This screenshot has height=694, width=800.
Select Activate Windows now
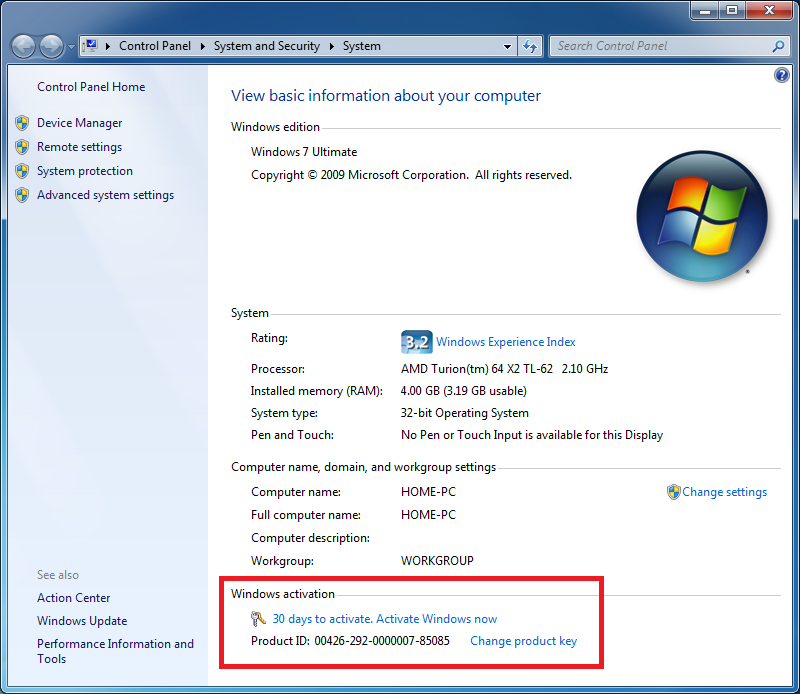click(436, 619)
